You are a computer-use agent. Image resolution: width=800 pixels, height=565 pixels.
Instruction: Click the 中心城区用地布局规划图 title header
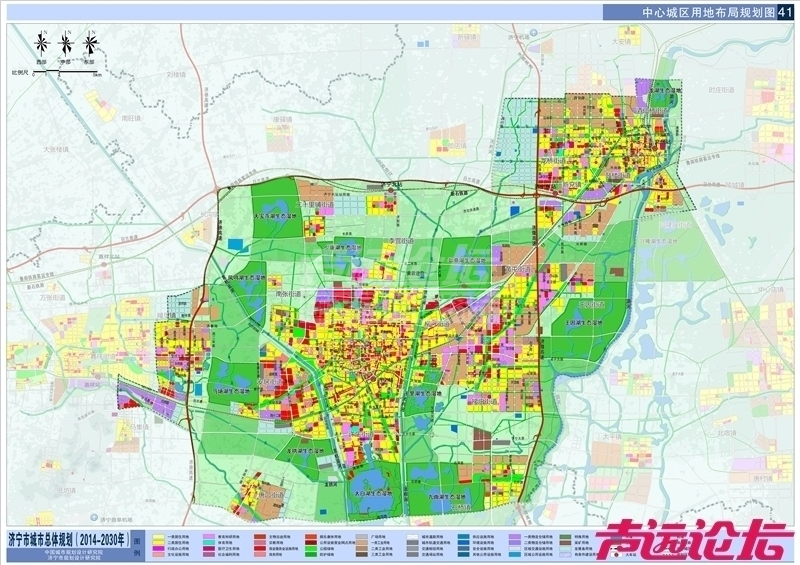[x=702, y=10]
